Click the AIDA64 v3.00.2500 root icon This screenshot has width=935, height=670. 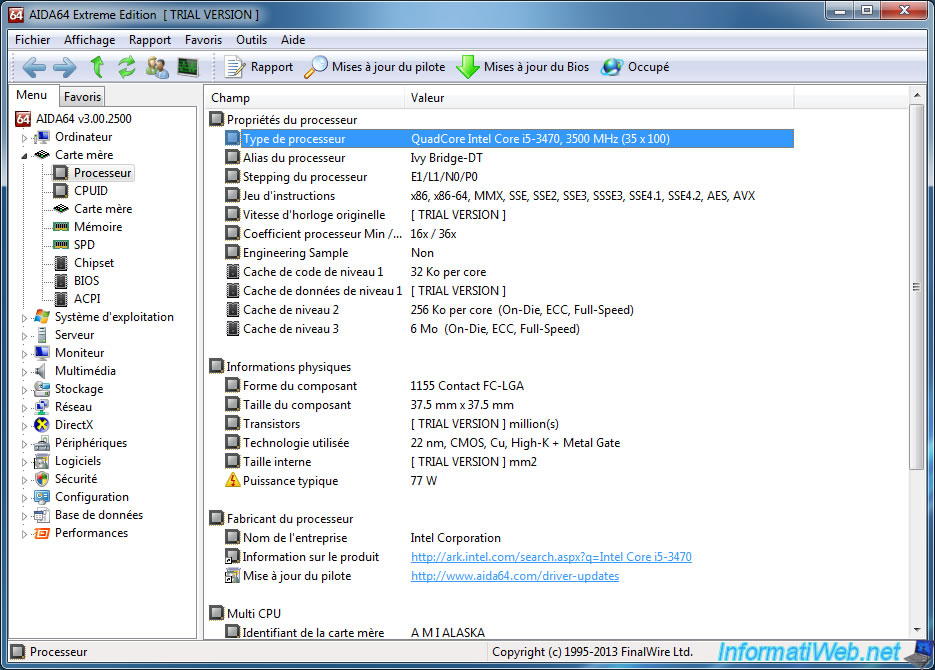click(23, 119)
